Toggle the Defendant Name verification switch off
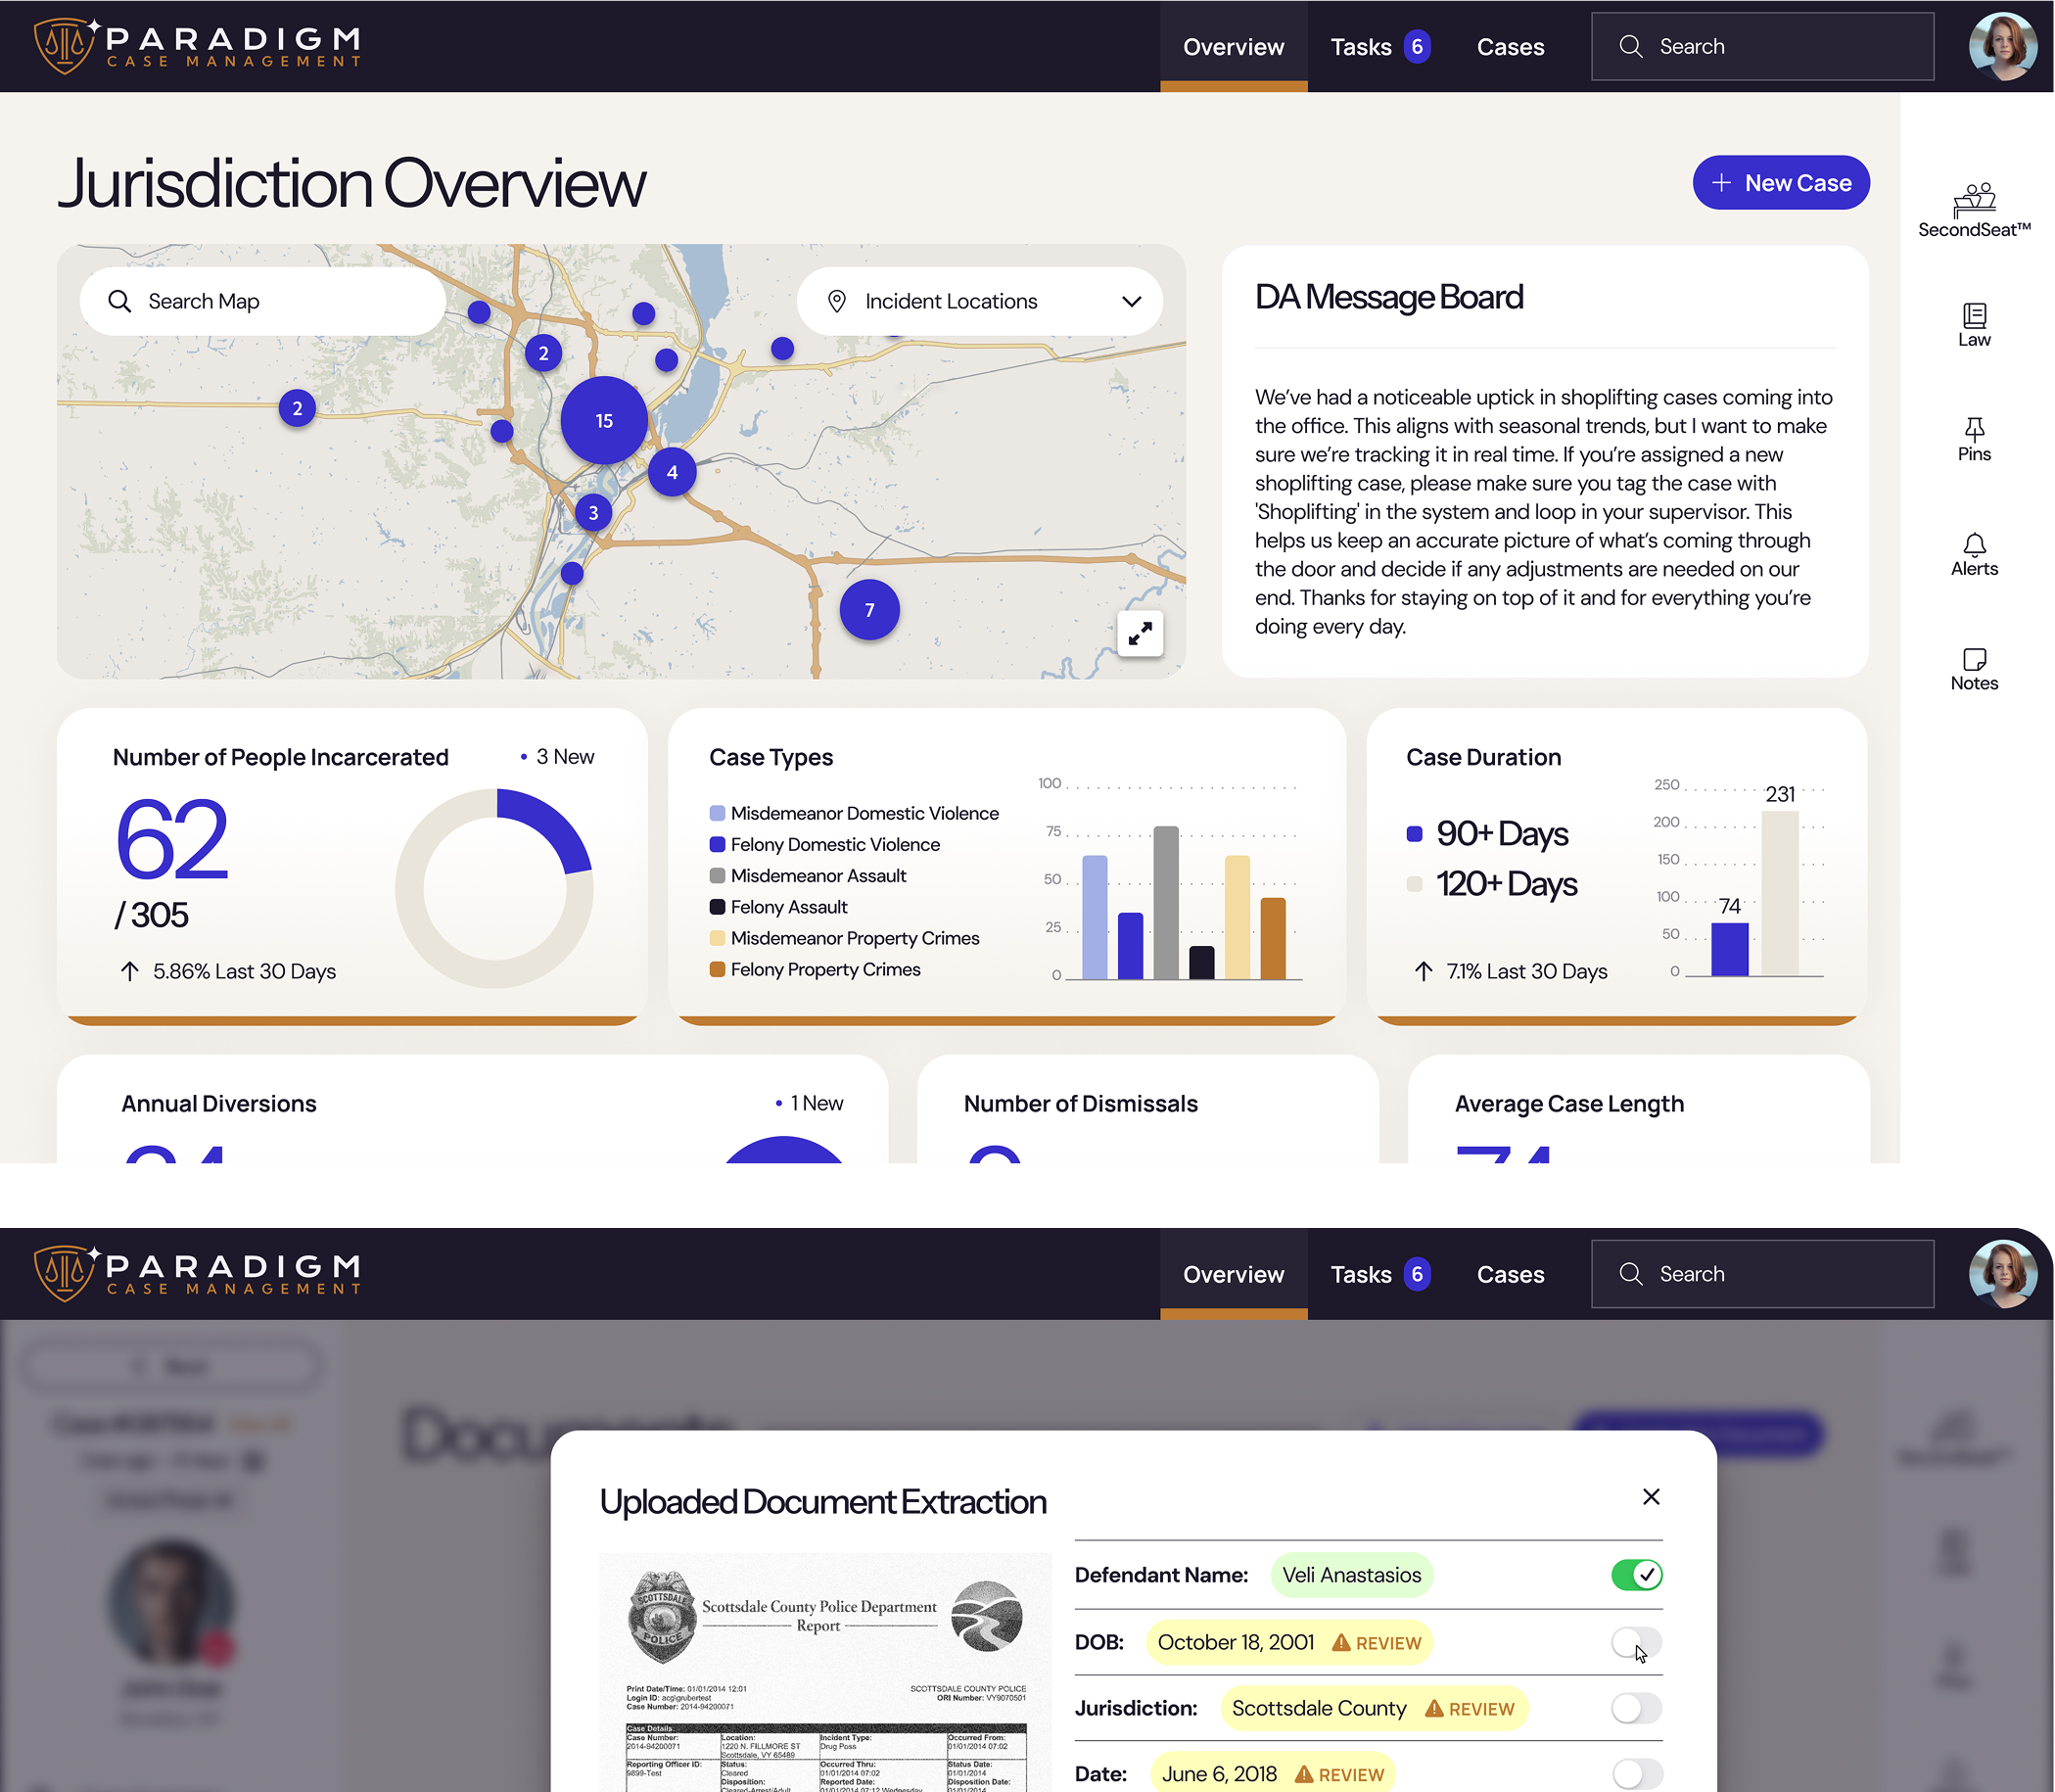Viewport: 2055px width, 1792px height. tap(1637, 1574)
